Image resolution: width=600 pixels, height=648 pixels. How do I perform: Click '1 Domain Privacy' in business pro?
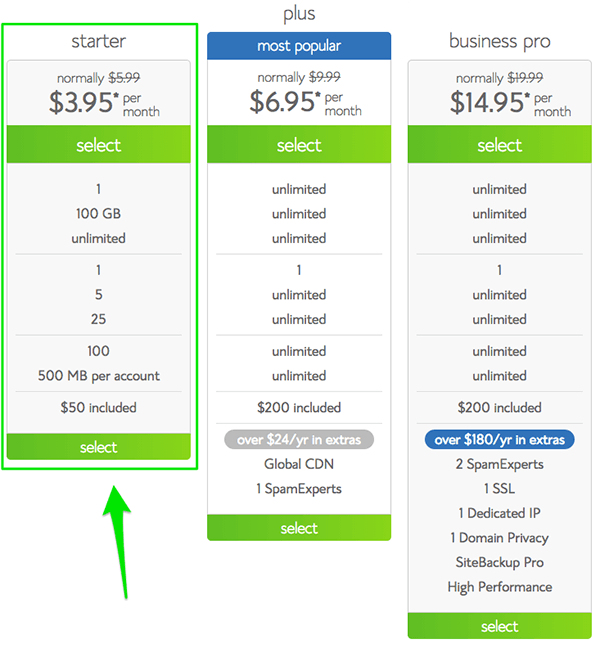click(499, 538)
